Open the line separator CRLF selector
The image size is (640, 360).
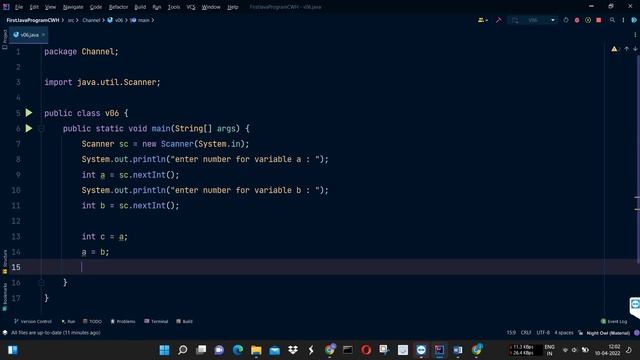click(x=526, y=333)
